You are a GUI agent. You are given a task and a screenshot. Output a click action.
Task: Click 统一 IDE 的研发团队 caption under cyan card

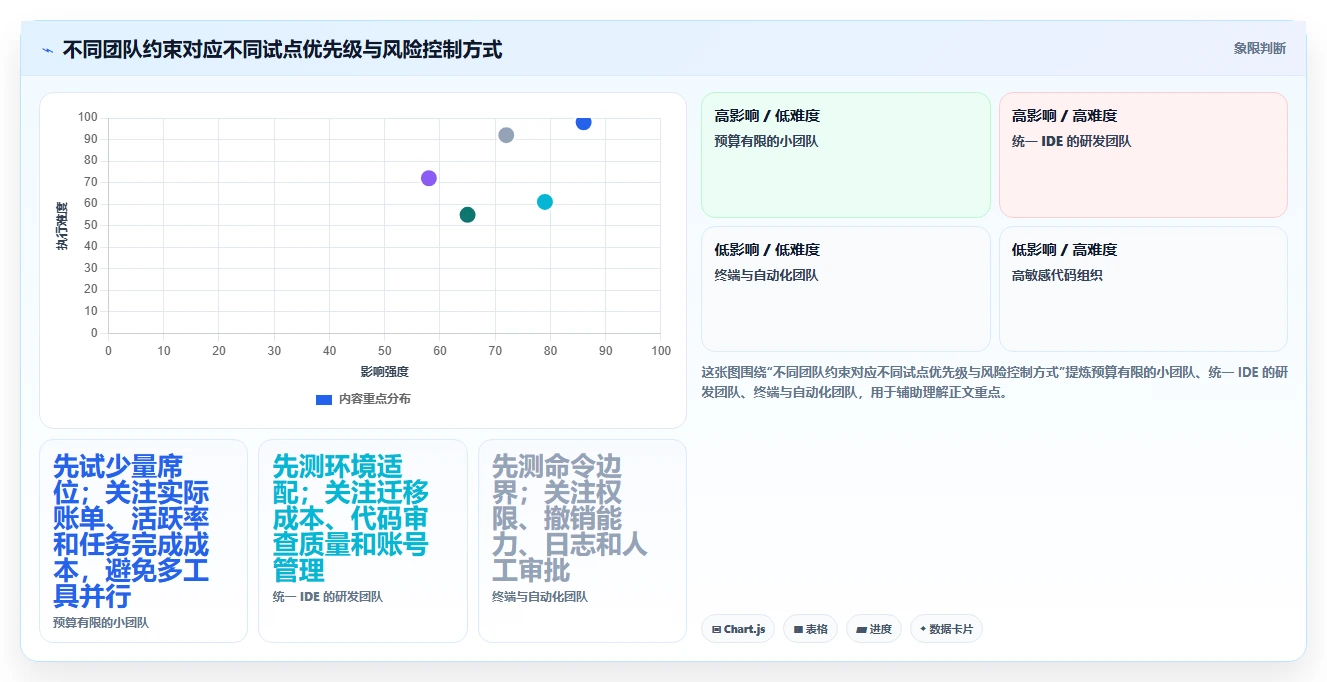pos(328,596)
